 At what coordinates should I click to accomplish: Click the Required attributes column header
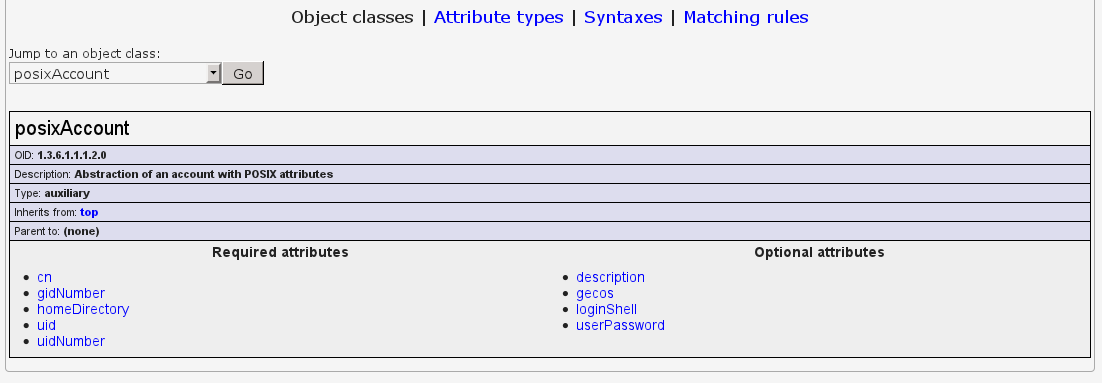280,252
